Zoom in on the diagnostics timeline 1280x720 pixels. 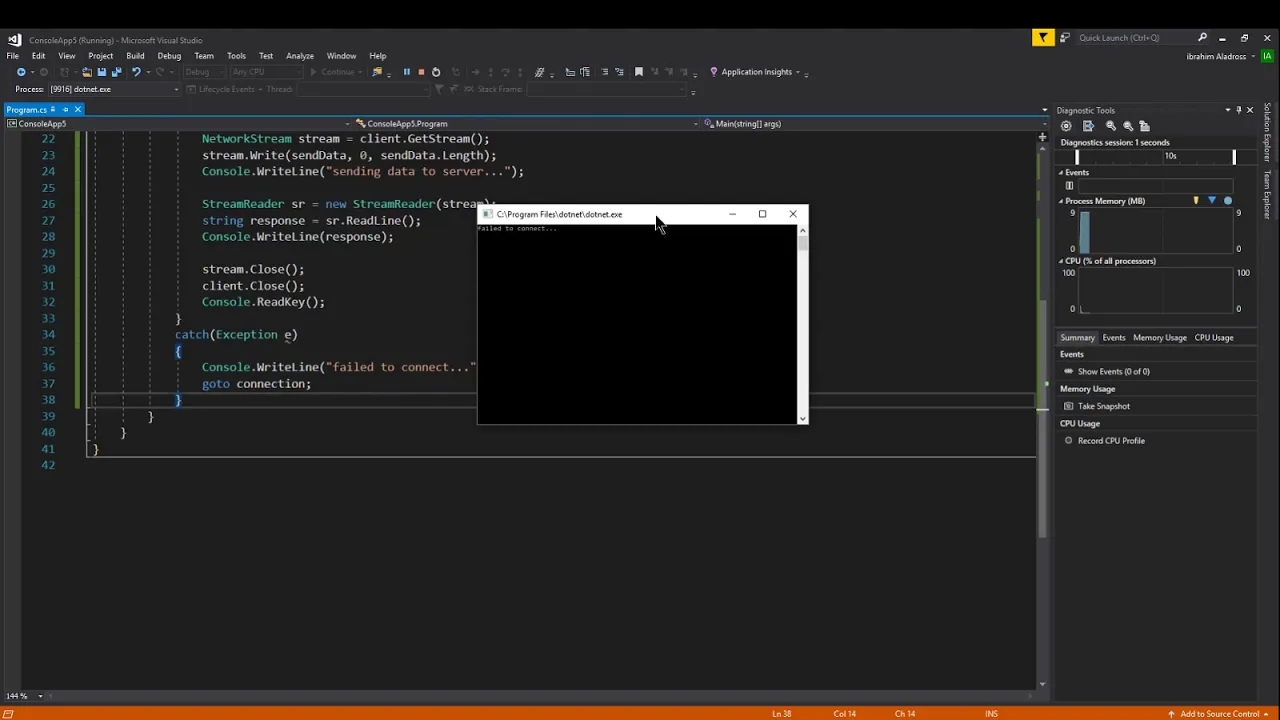click(x=1110, y=126)
